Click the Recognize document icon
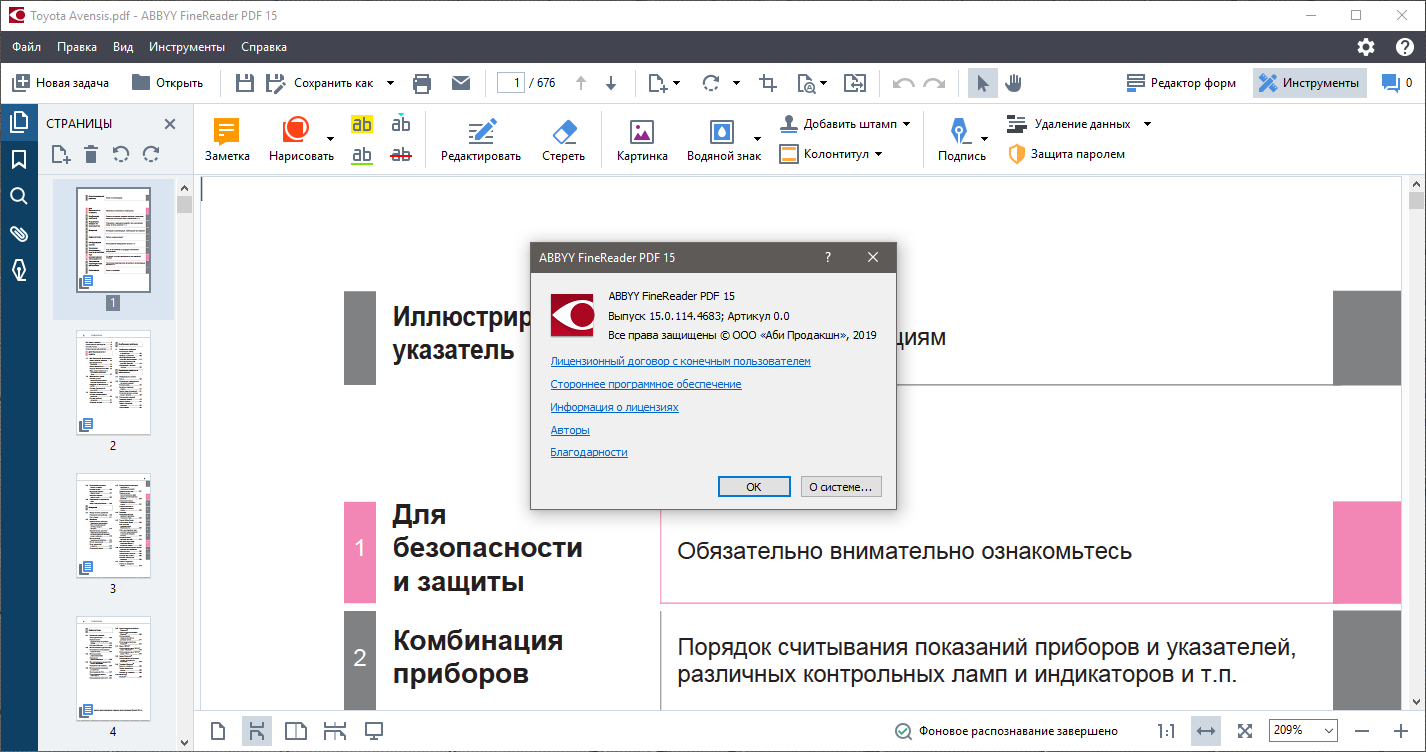Viewport: 1426px width, 752px height. 806,83
